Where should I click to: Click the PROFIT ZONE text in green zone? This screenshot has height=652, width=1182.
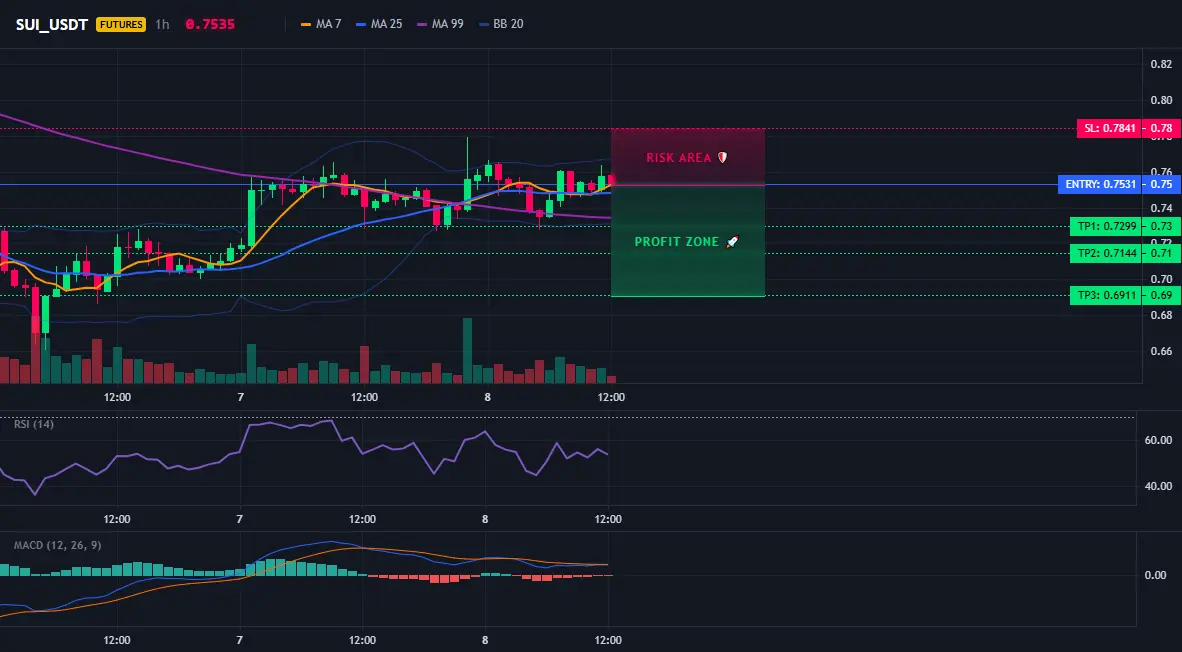[x=677, y=242]
